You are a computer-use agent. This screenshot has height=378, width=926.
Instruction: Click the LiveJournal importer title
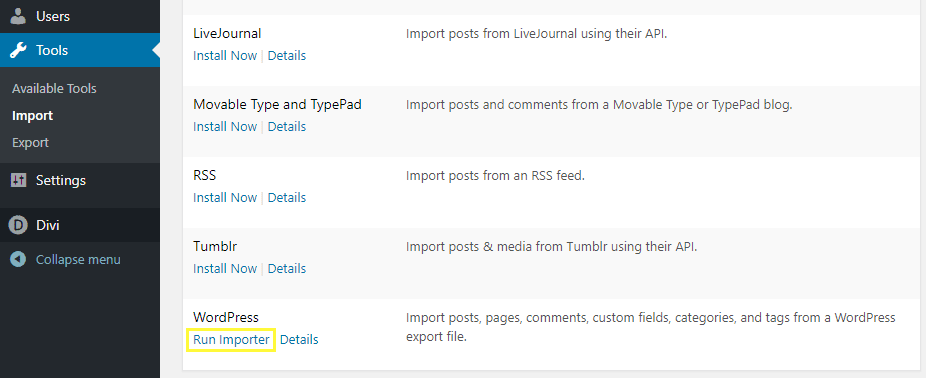[x=227, y=34]
